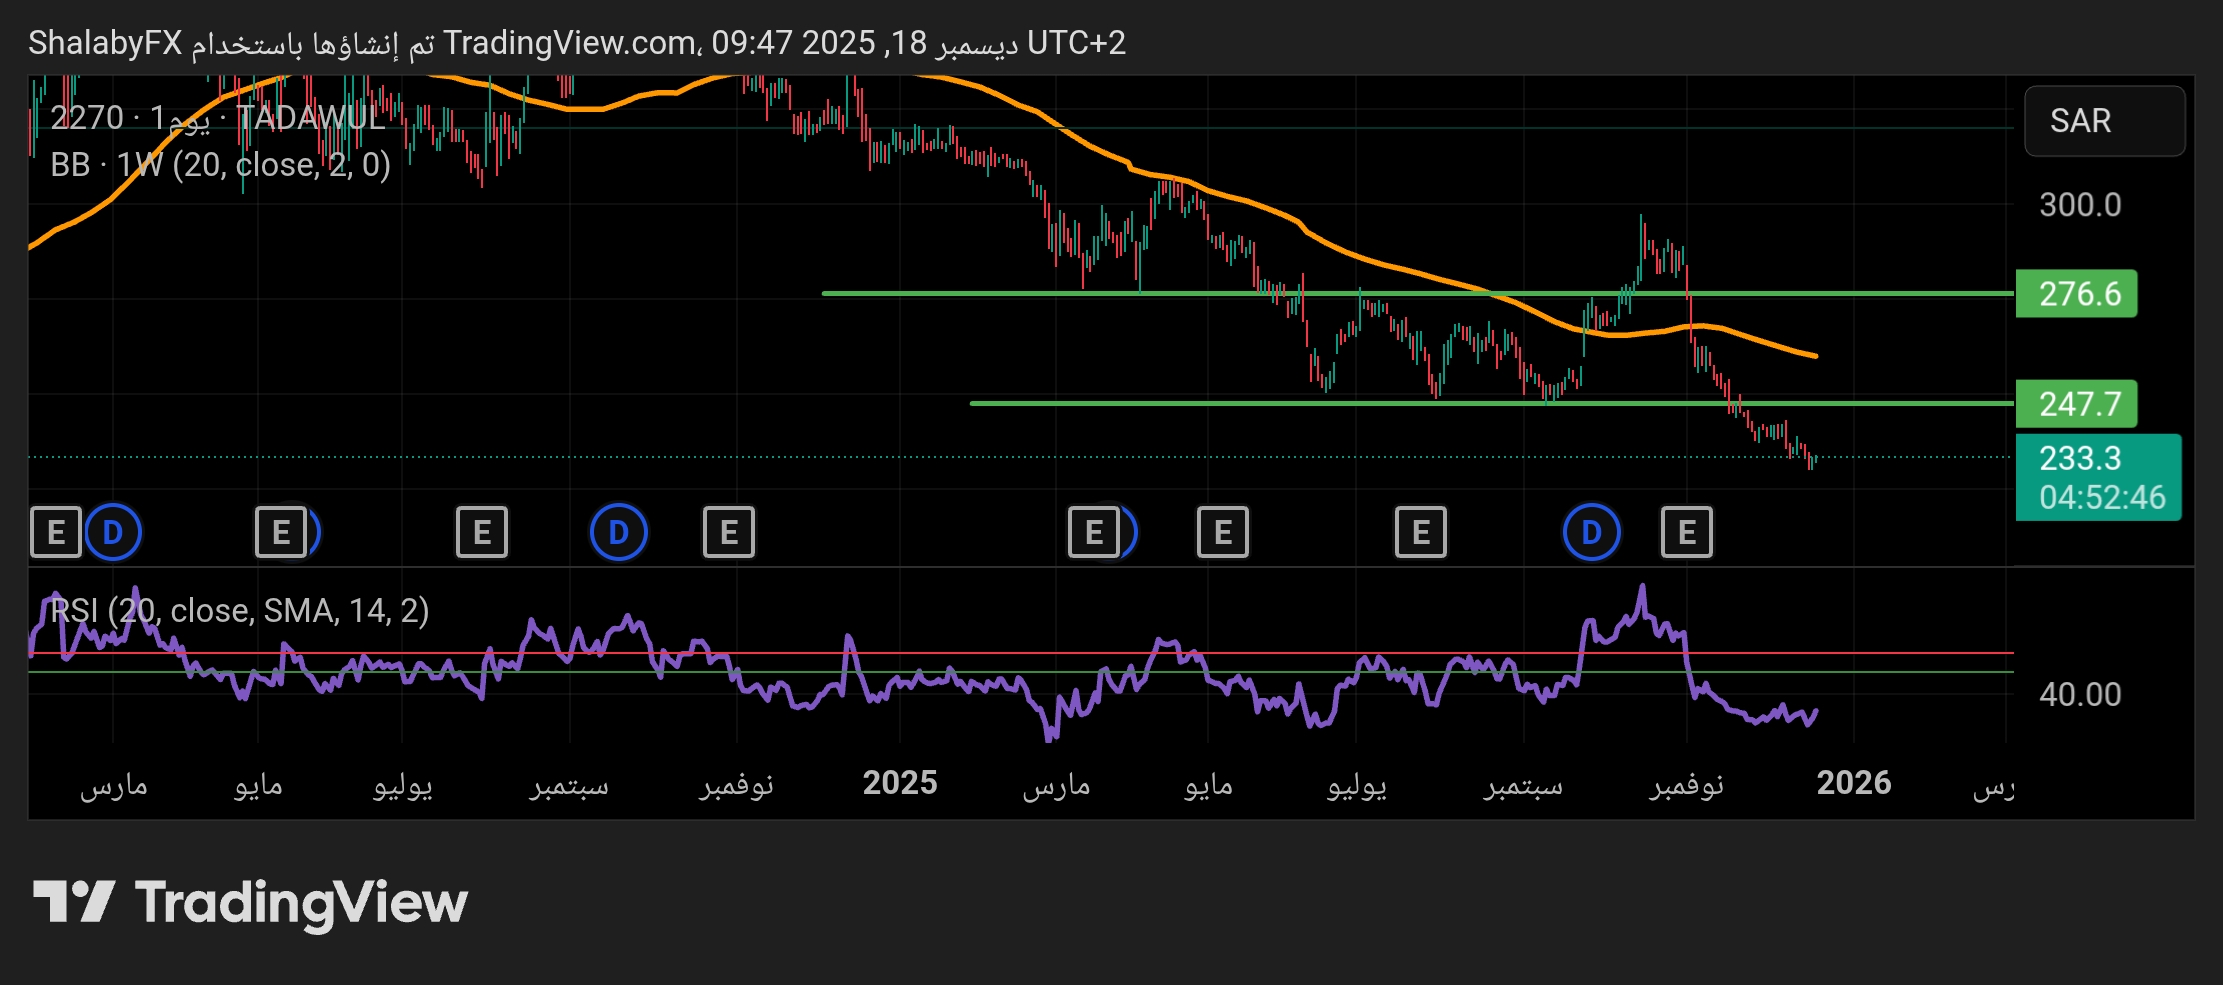Select the 247.7 green price label
The image size is (2223, 985).
coord(2076,404)
